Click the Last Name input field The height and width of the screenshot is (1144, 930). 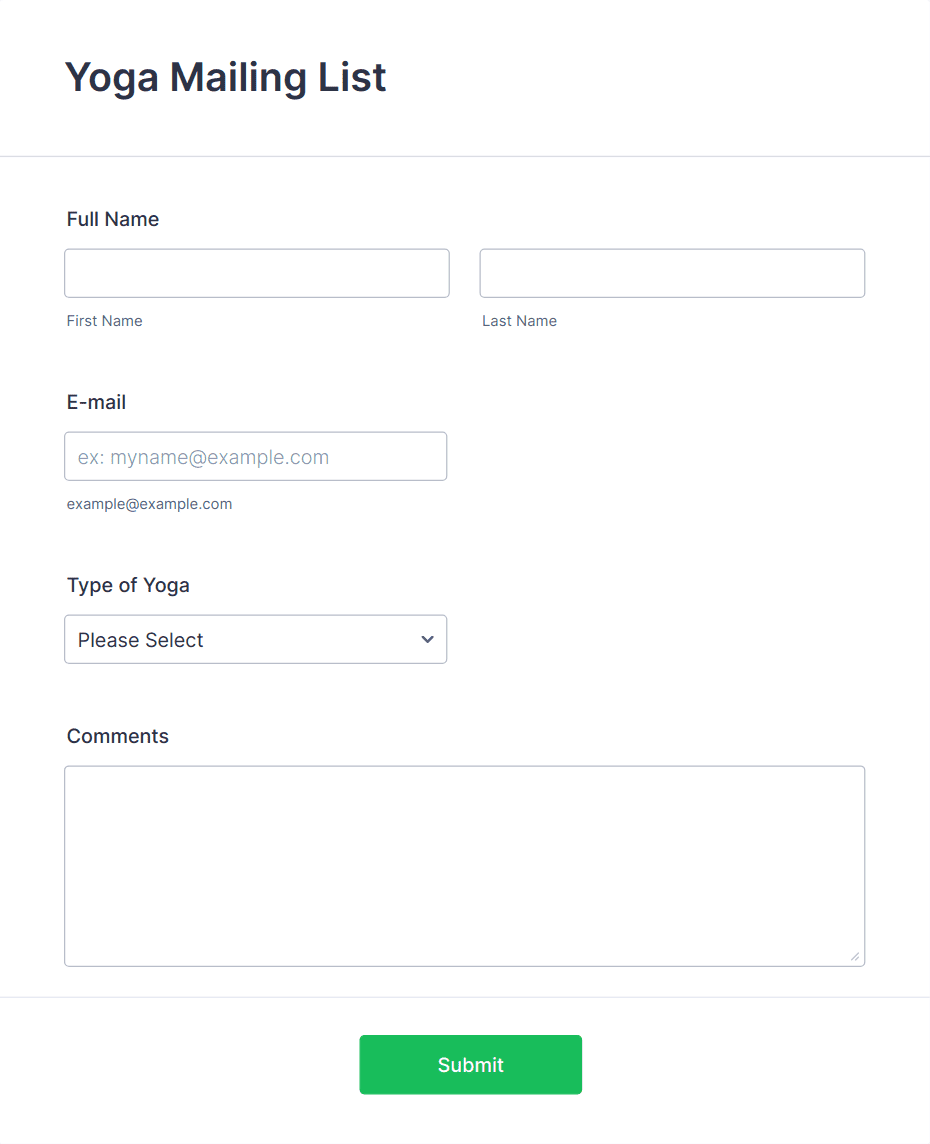[x=672, y=273]
